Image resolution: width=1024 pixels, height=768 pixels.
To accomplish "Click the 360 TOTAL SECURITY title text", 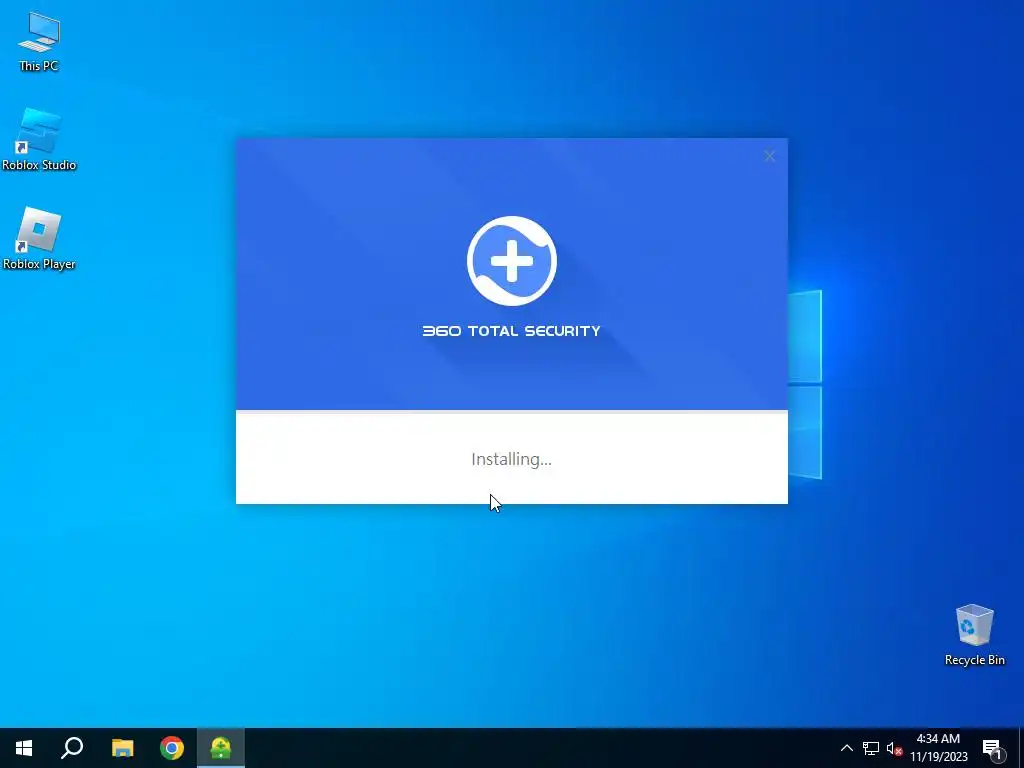I will (511, 331).
